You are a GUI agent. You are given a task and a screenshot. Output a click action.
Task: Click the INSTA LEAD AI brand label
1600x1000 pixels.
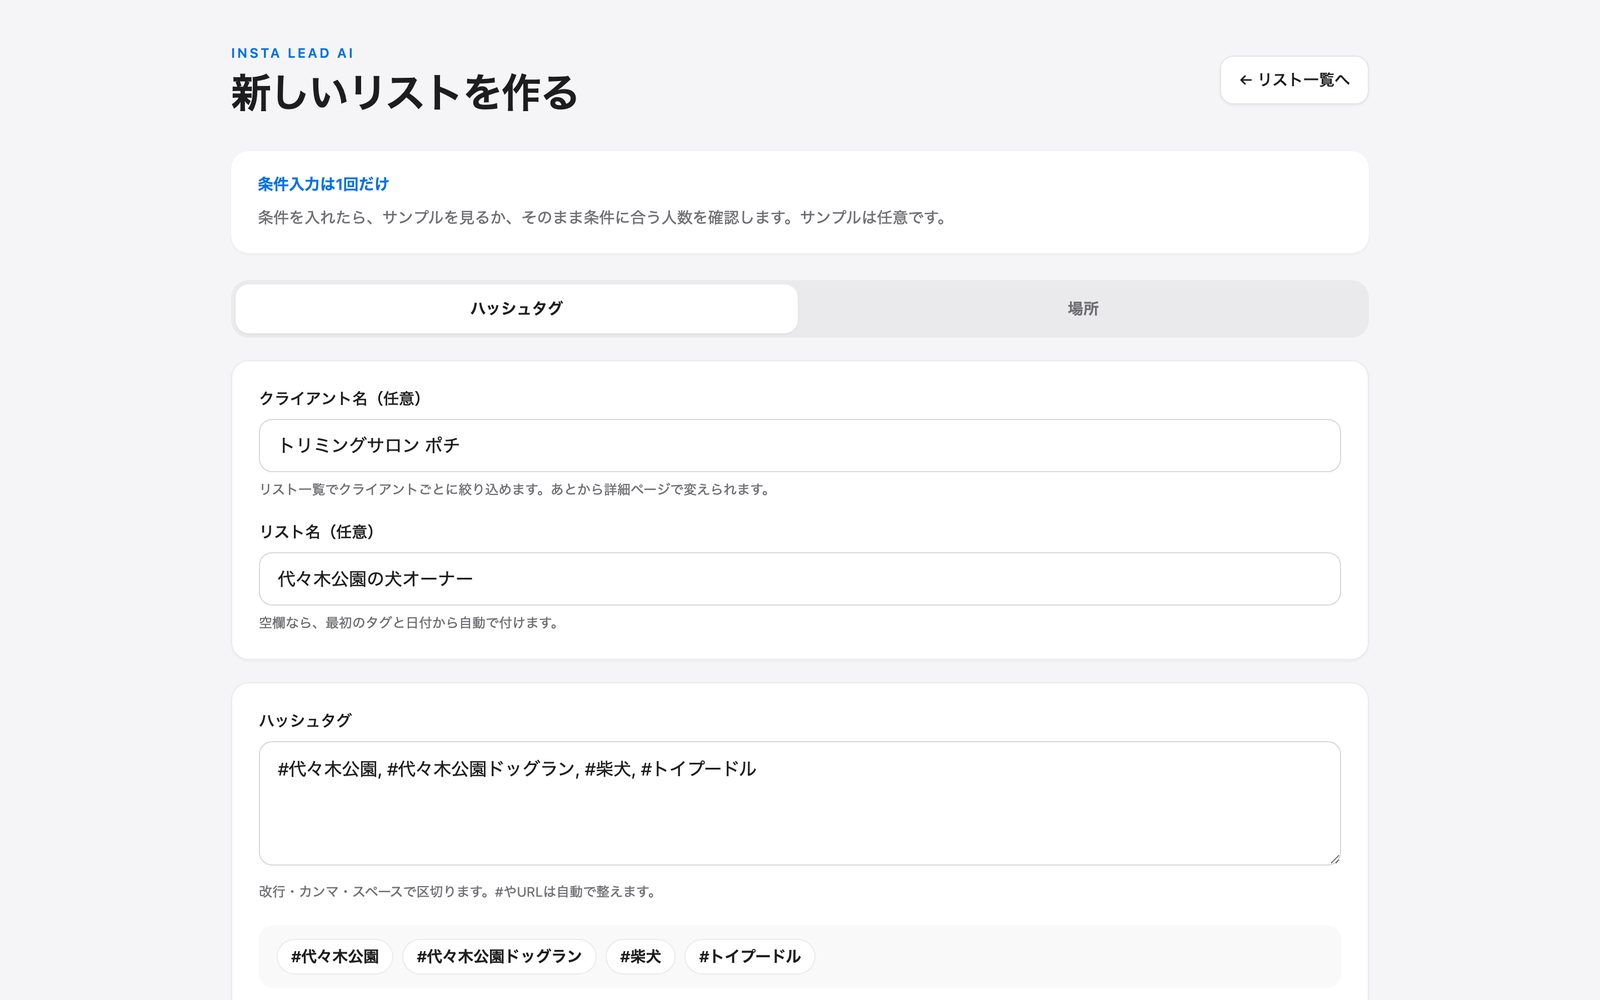pos(292,53)
